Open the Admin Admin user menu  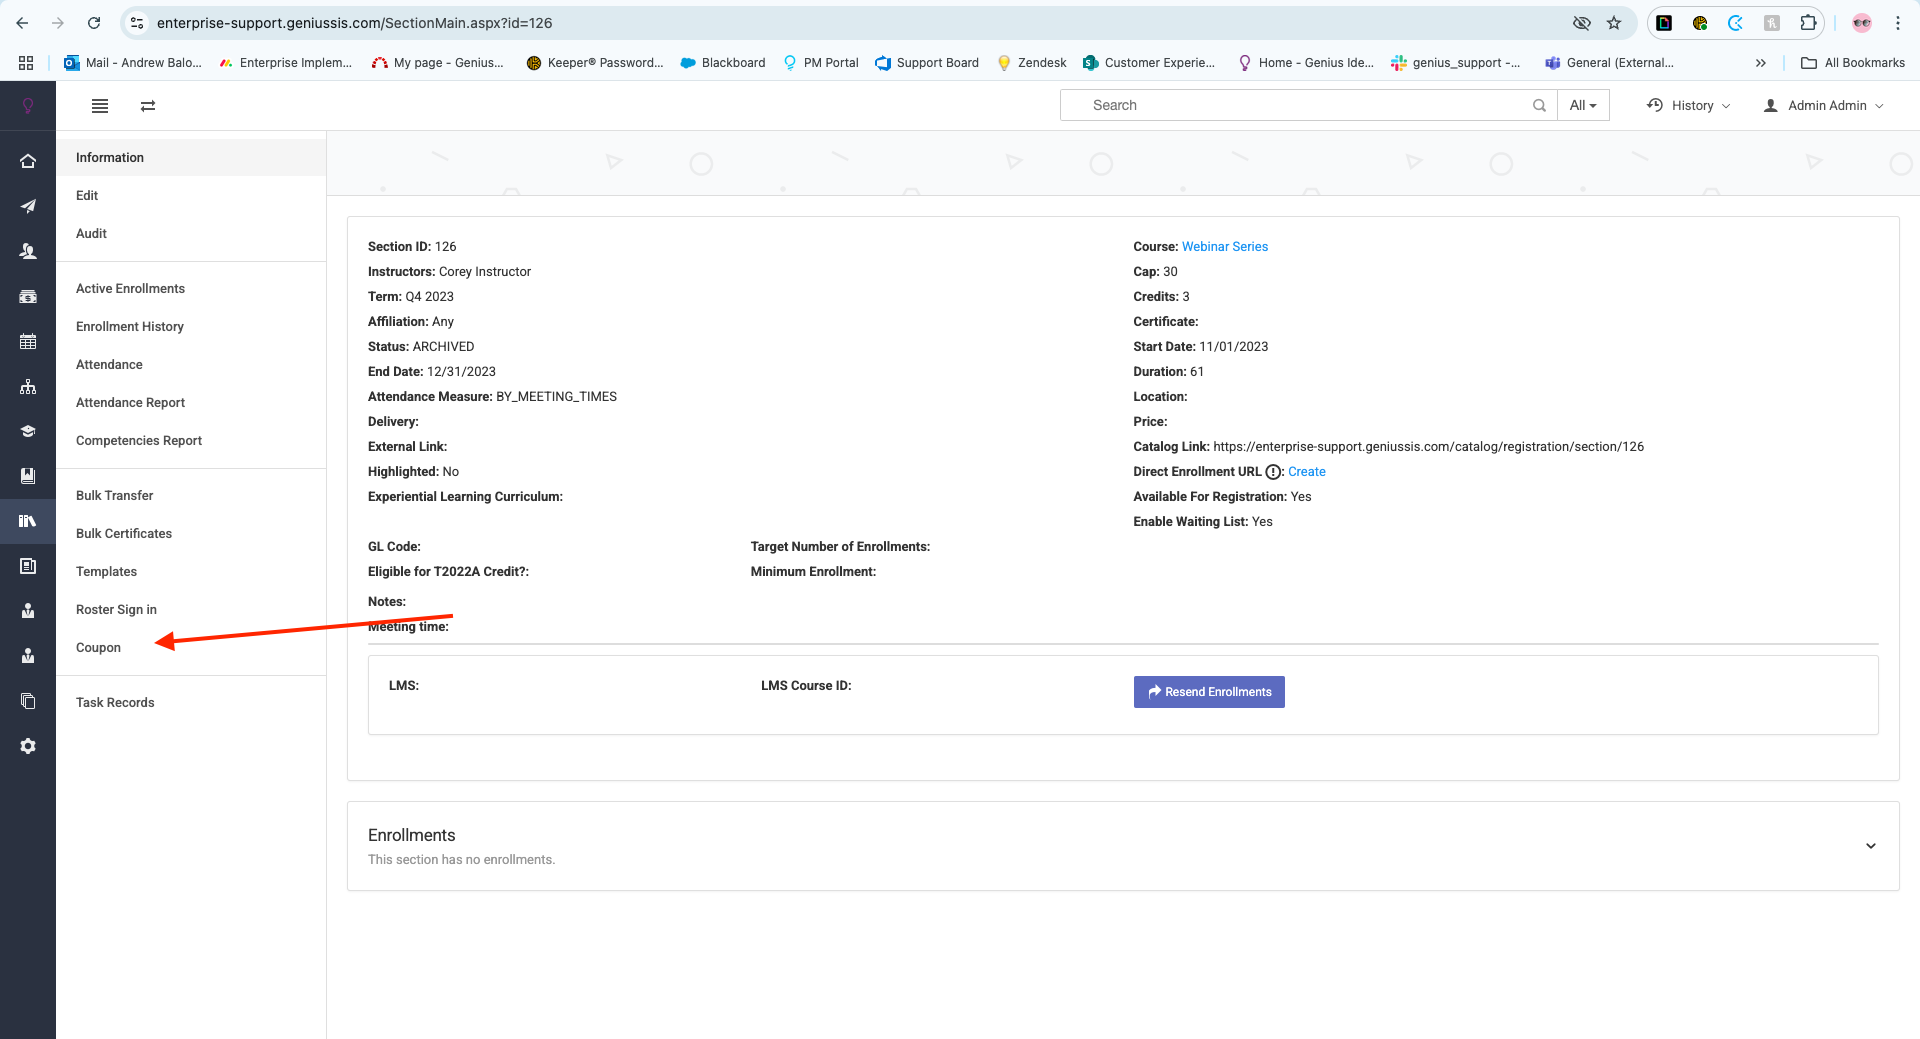click(x=1824, y=105)
